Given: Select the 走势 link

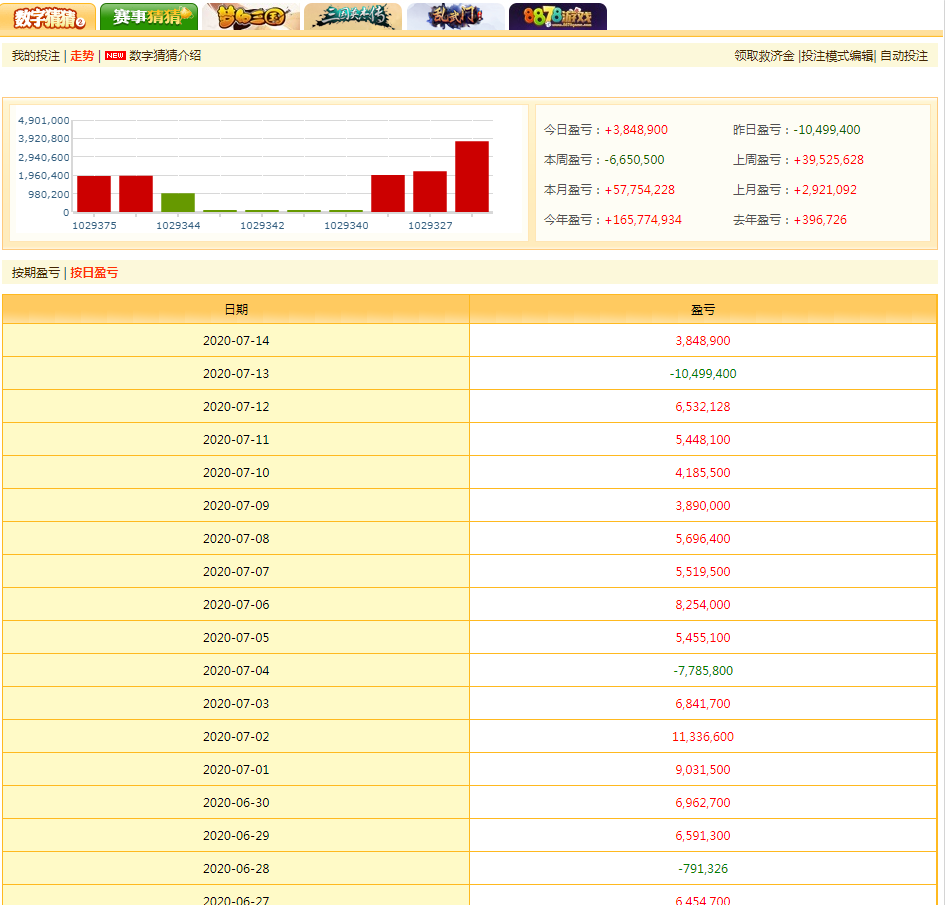Looking at the screenshot, I should [x=82, y=56].
